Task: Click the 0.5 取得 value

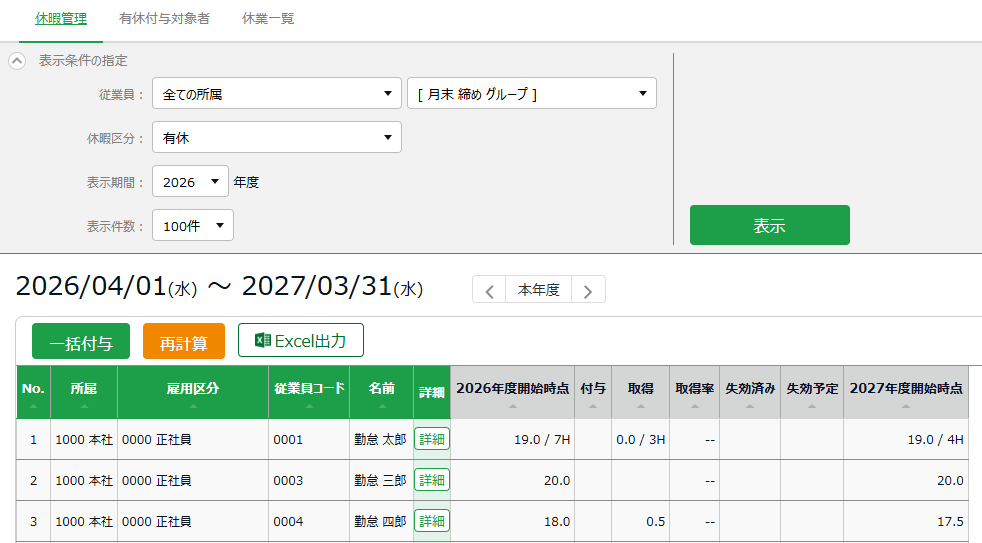Action: (656, 521)
